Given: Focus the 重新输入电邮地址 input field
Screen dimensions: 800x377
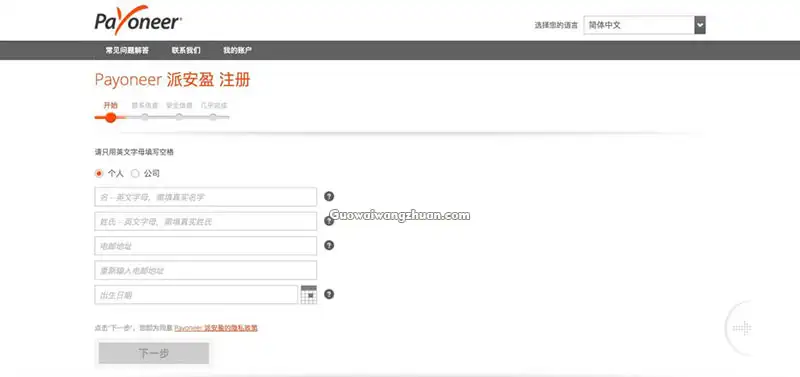Looking at the screenshot, I should pos(206,270).
